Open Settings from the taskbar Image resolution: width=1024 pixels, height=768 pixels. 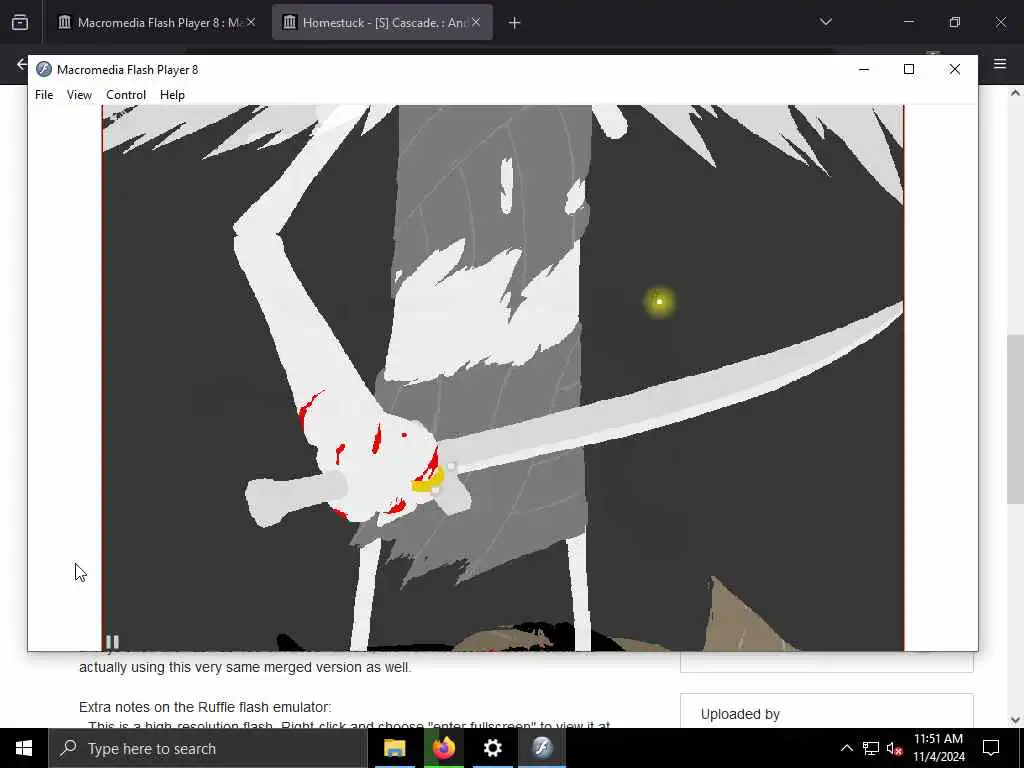pos(492,748)
